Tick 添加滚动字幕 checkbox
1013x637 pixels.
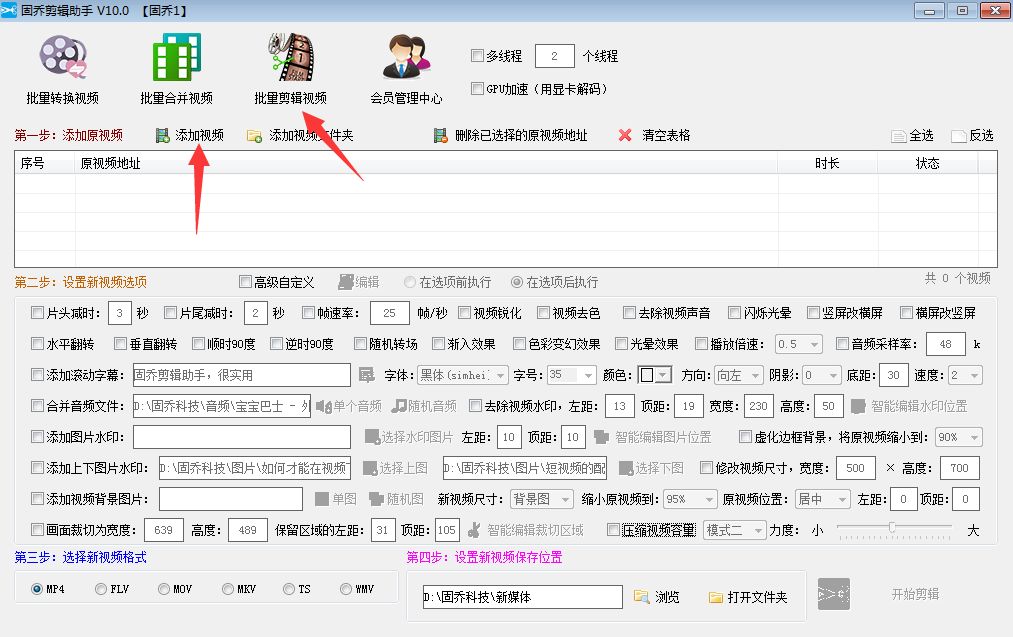coord(37,375)
